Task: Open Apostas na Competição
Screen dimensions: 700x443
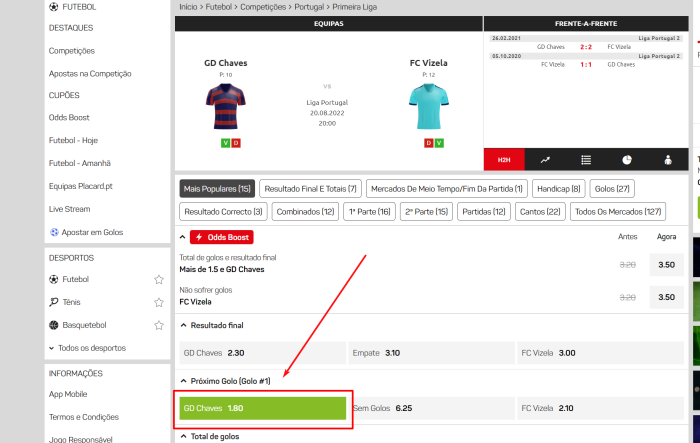Action: (90, 74)
